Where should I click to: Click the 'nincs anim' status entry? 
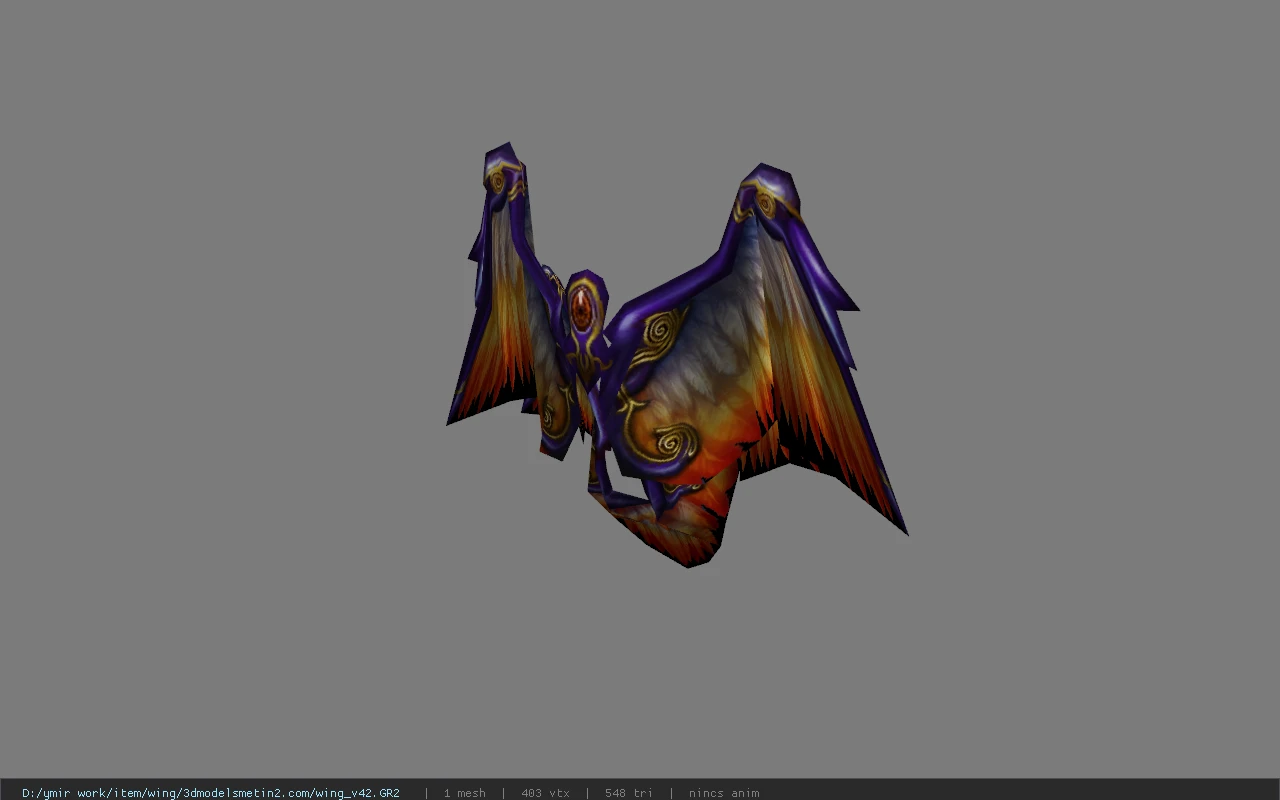coord(724,793)
